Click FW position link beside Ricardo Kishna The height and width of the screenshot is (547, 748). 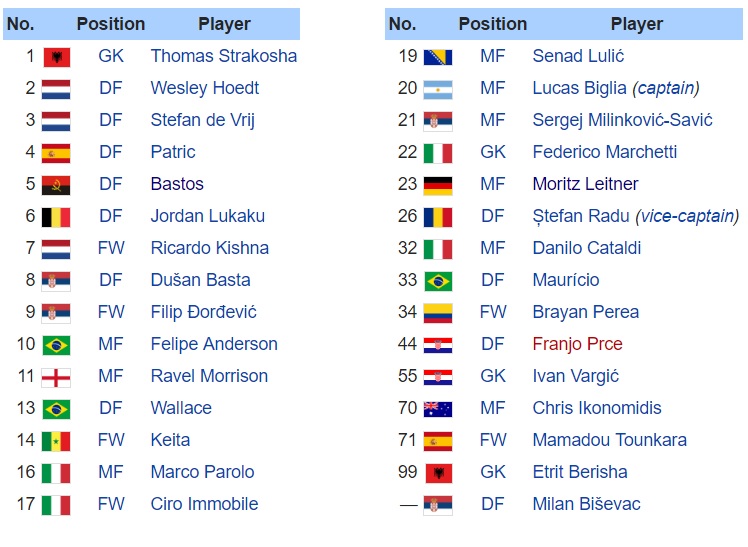(111, 248)
